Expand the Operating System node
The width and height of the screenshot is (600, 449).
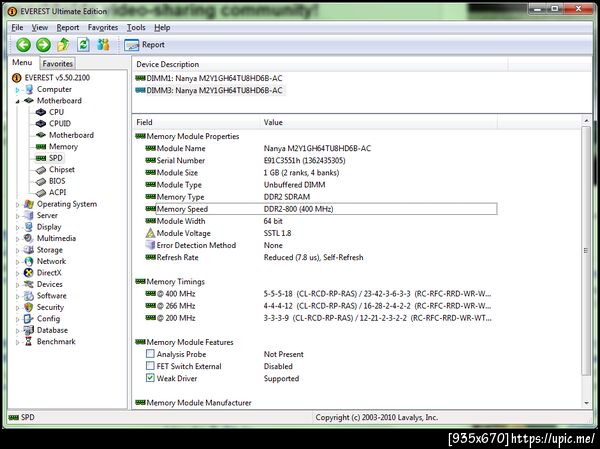pyautogui.click(x=17, y=205)
